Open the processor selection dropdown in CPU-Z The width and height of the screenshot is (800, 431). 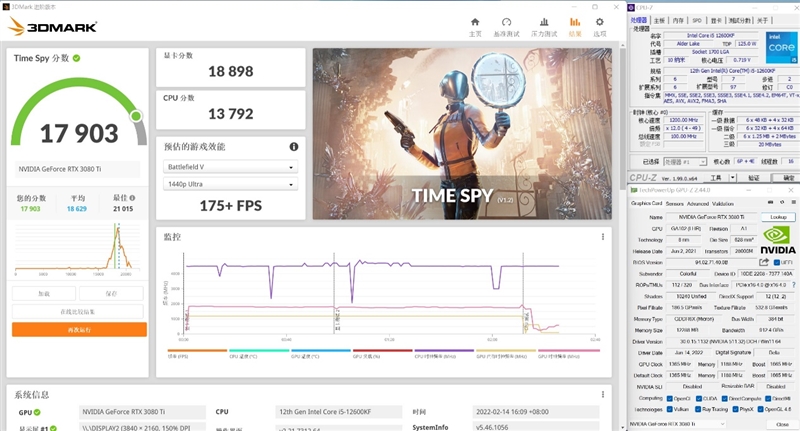pyautogui.click(x=685, y=162)
